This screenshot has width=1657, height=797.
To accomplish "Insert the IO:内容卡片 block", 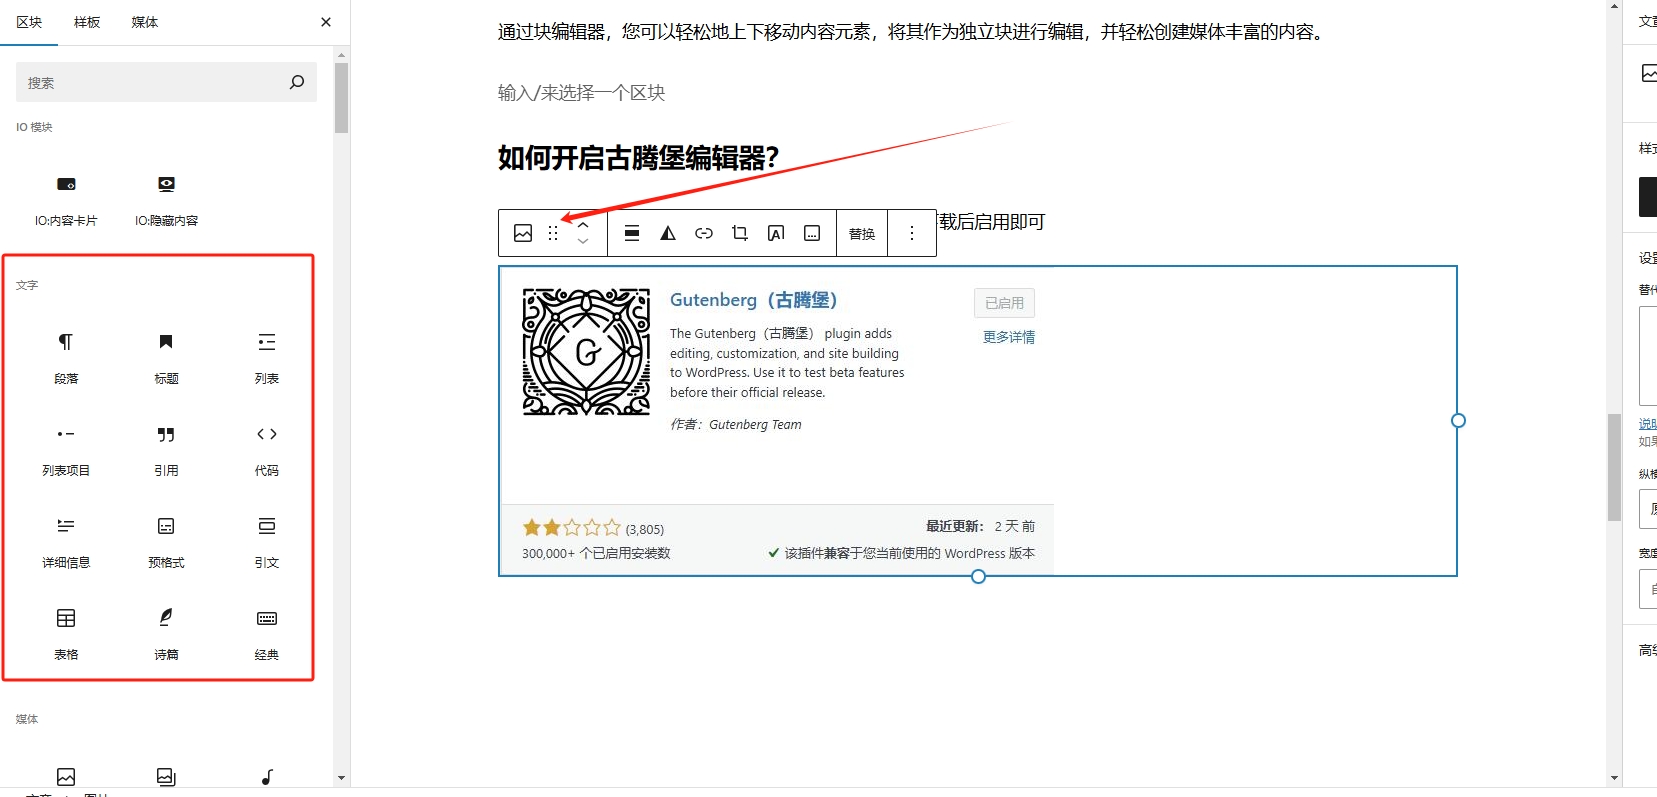I will click(66, 200).
